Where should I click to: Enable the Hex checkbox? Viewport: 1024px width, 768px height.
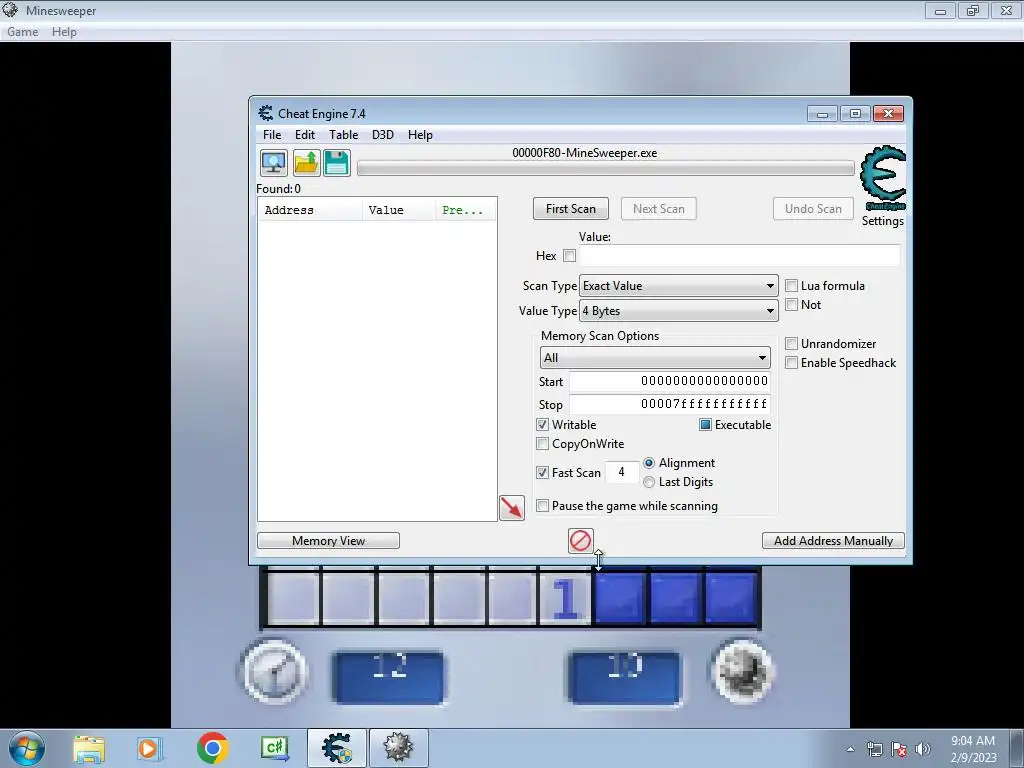(569, 255)
